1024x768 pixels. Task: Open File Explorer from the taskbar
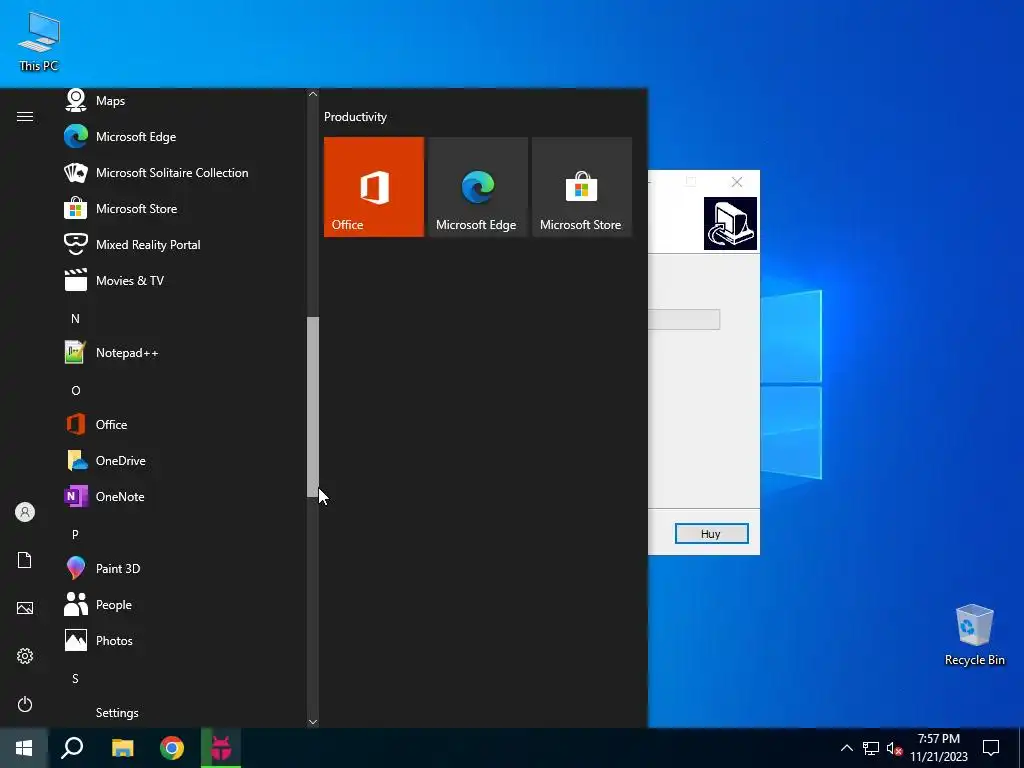(122, 748)
